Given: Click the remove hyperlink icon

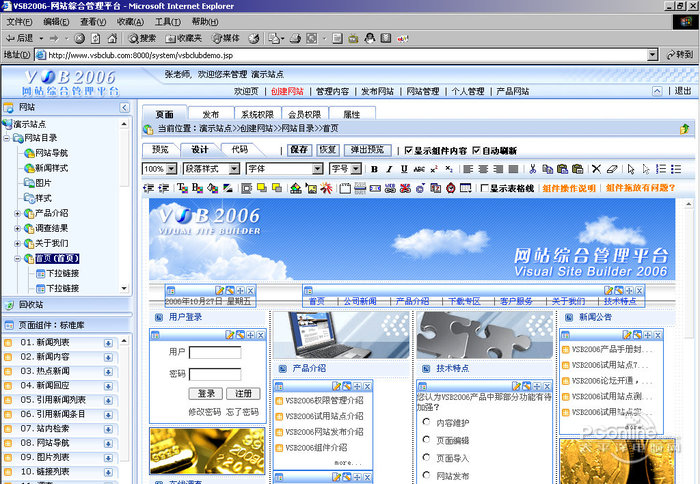Looking at the screenshot, I should [x=405, y=188].
